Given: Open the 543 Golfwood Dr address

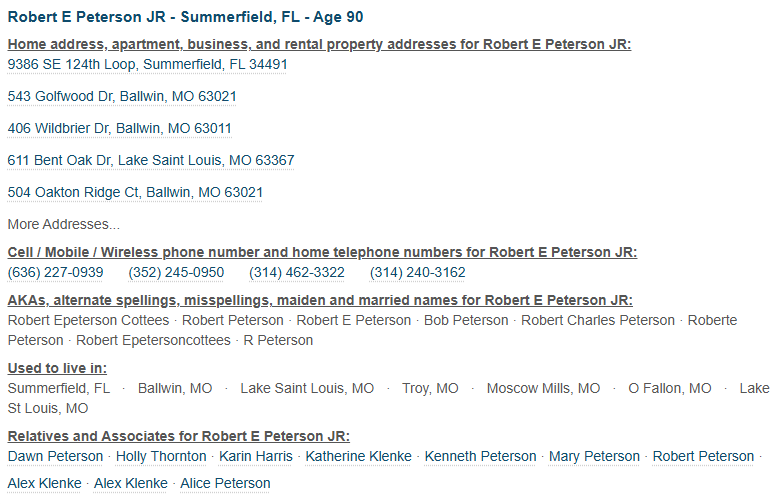Looking at the screenshot, I should pos(122,96).
